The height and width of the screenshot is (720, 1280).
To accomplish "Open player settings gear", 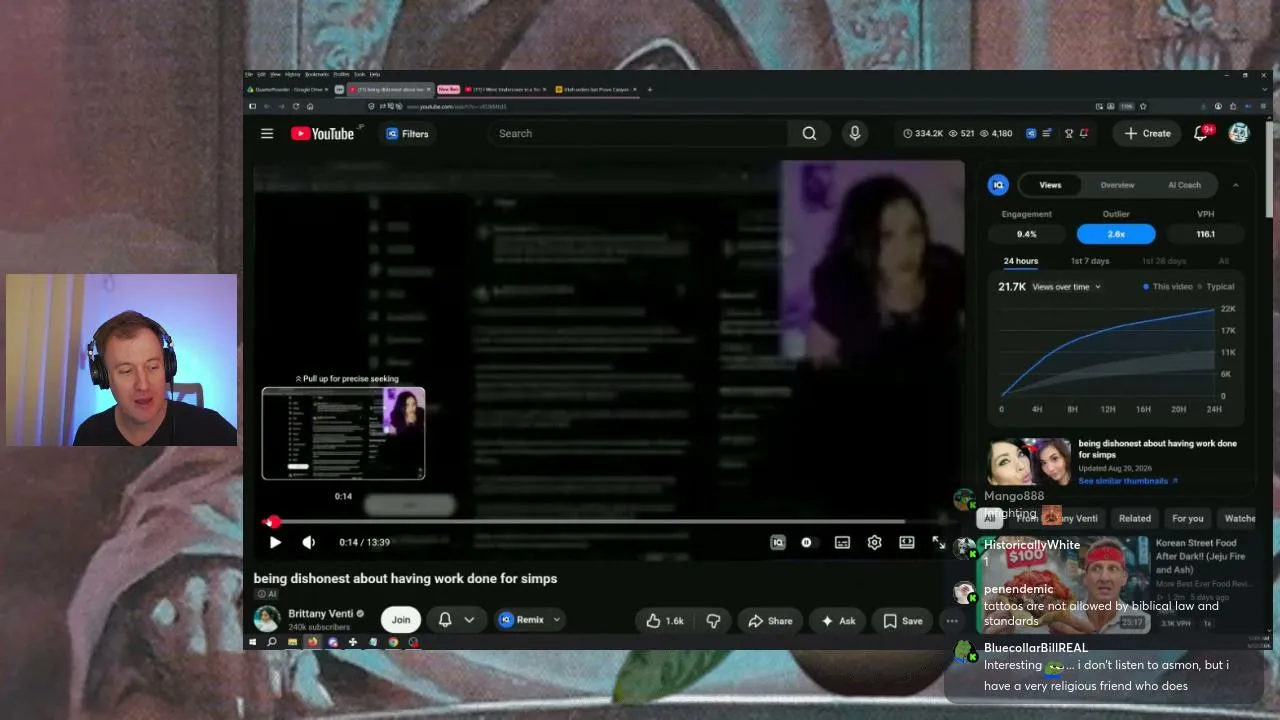I will pos(875,542).
